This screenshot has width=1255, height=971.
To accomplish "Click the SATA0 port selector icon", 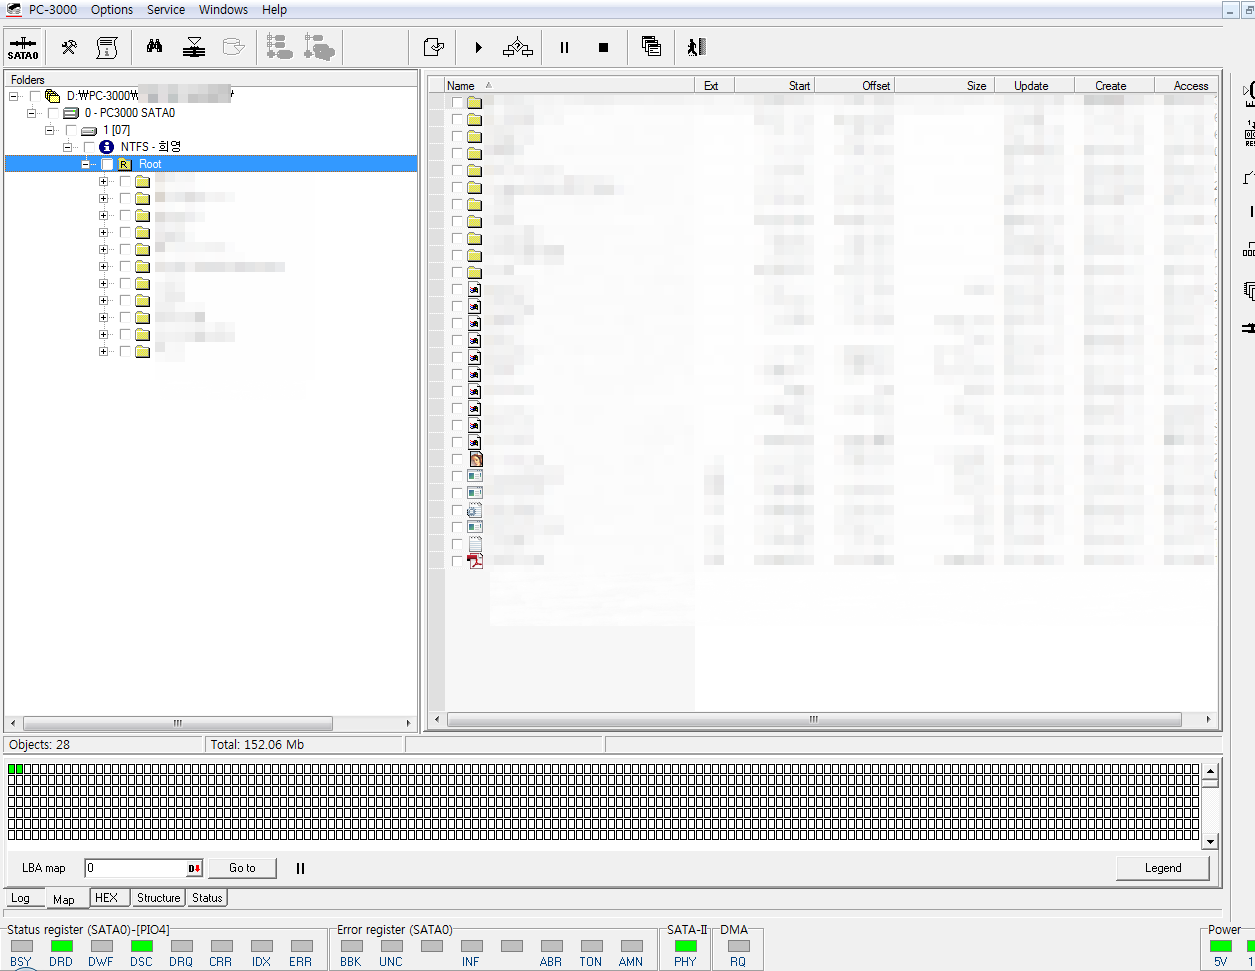I will [23, 47].
